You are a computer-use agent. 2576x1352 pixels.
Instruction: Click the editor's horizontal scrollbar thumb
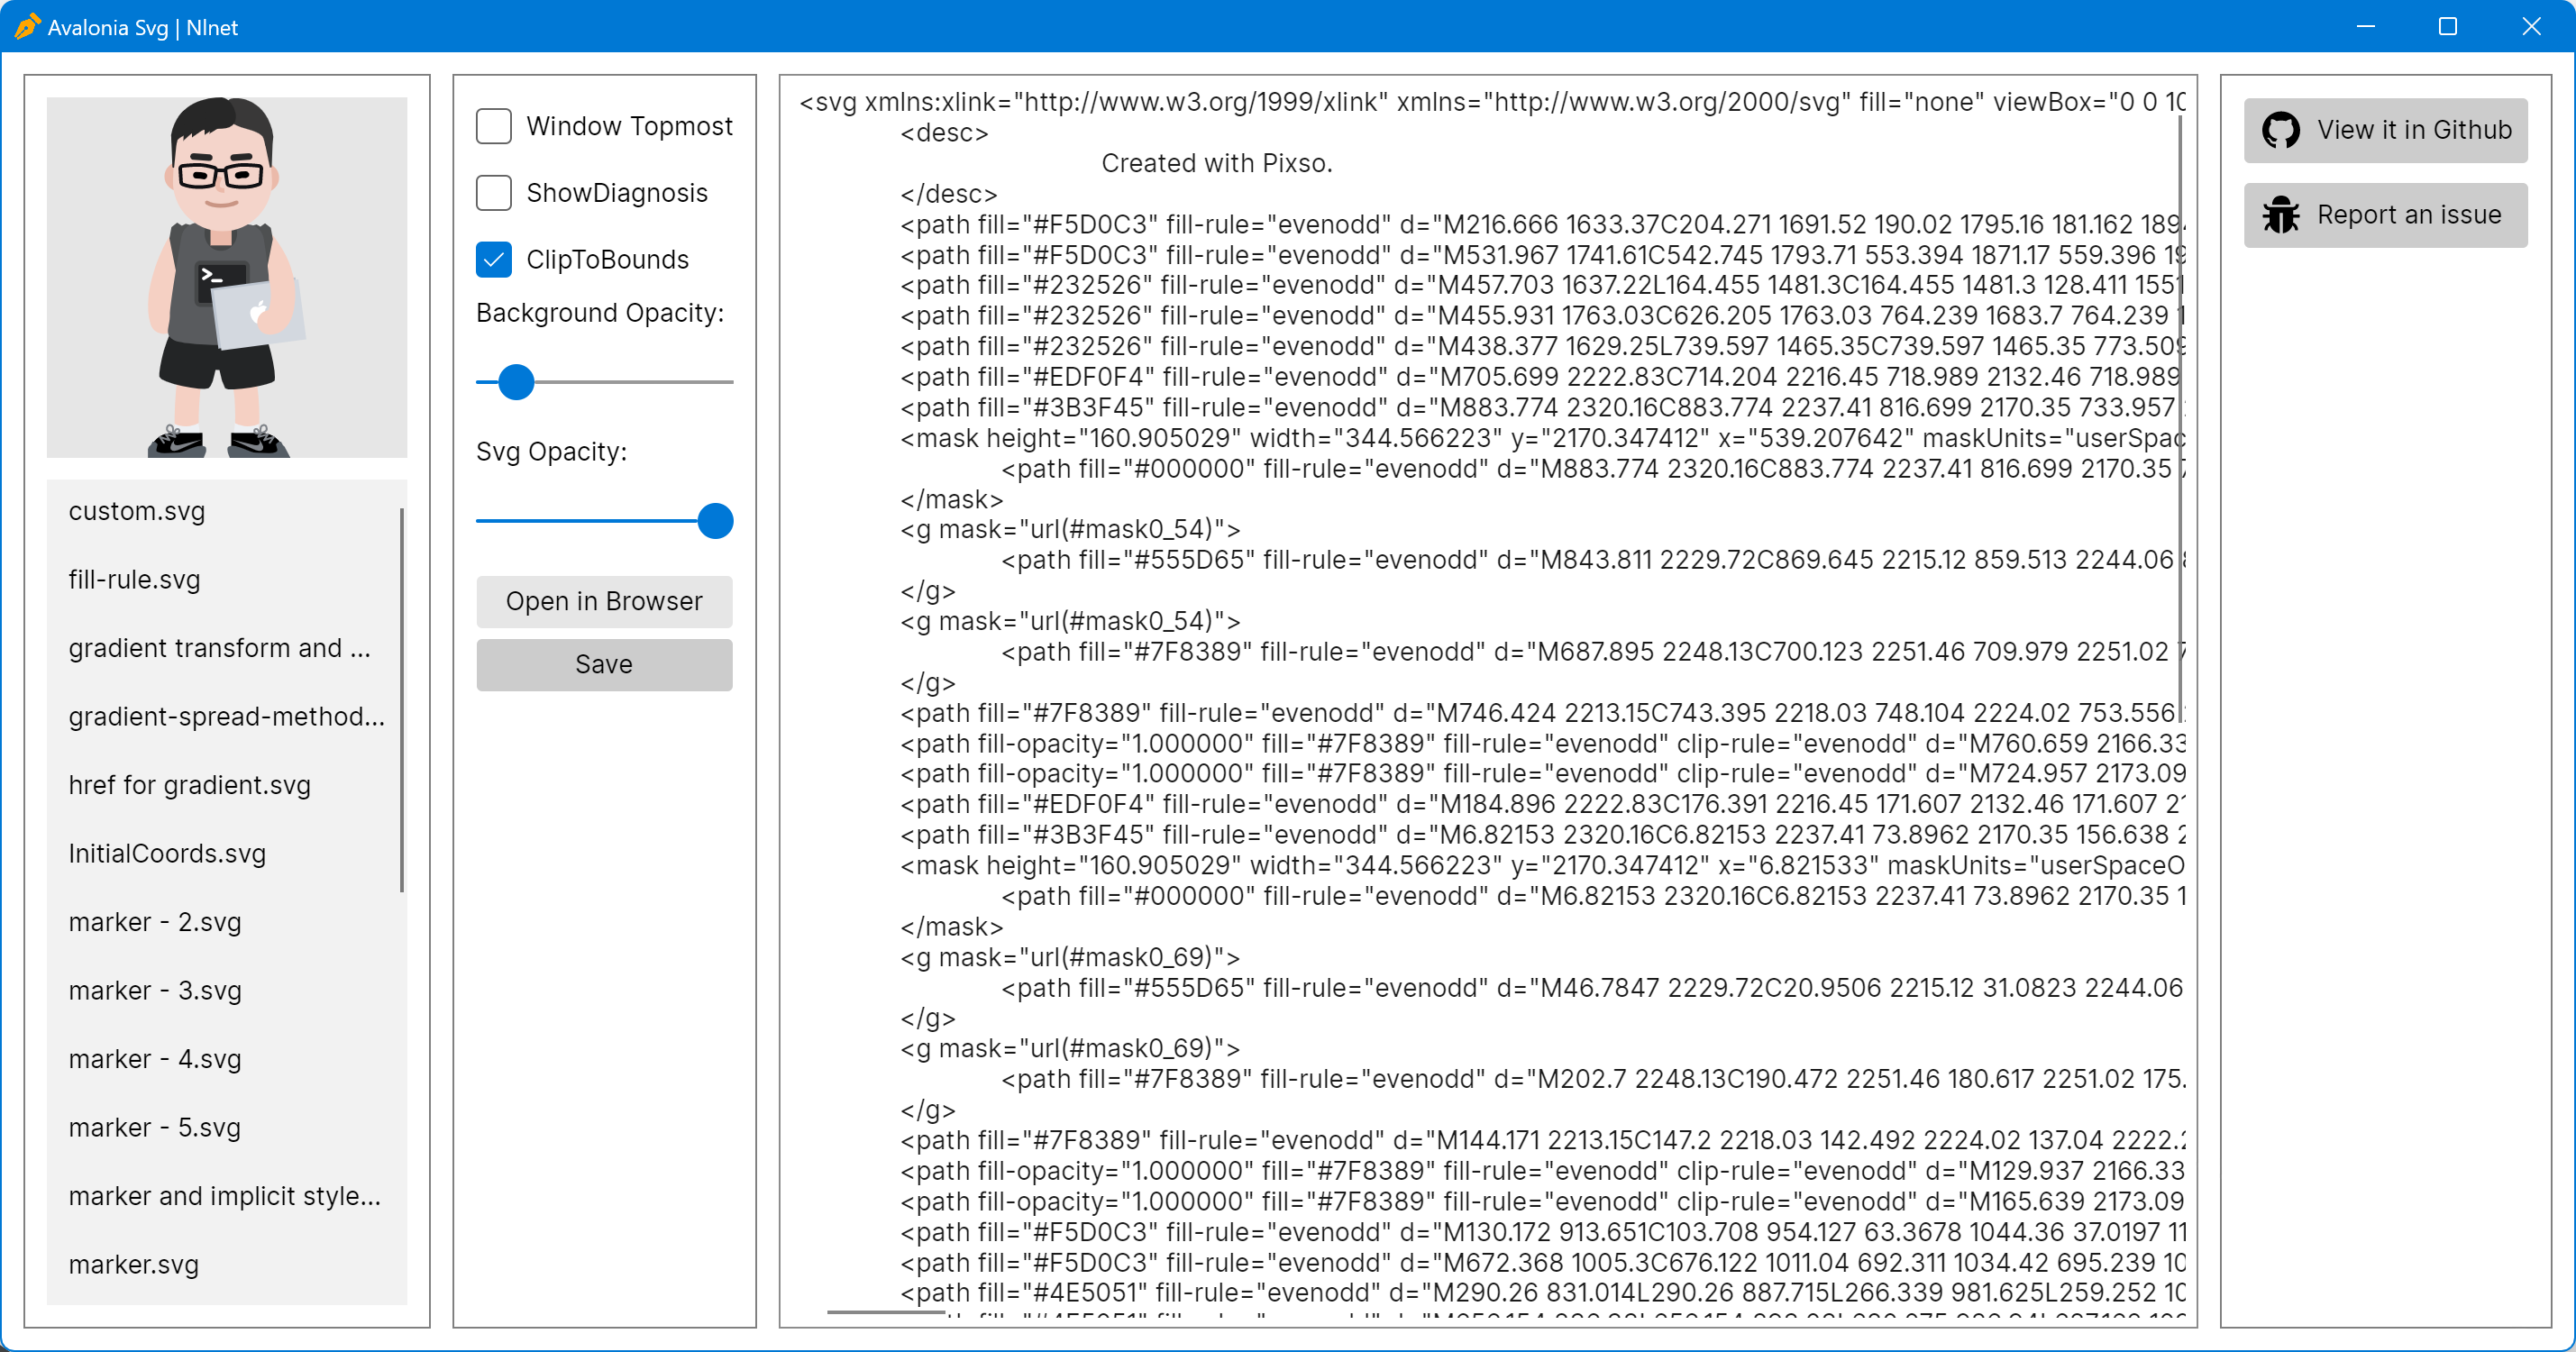[885, 1311]
